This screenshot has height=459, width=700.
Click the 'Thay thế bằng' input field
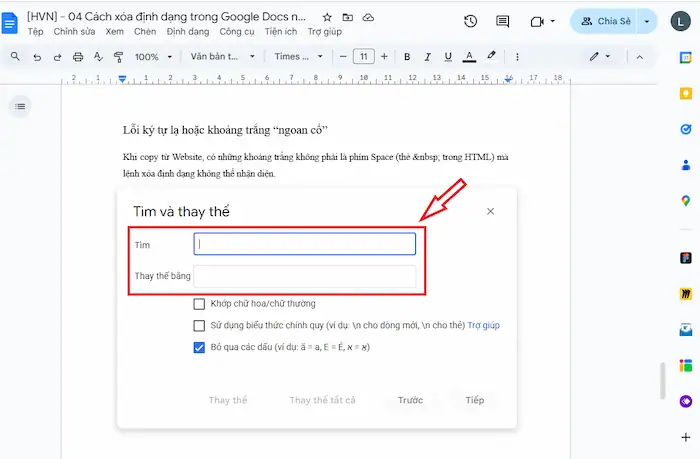click(x=304, y=276)
